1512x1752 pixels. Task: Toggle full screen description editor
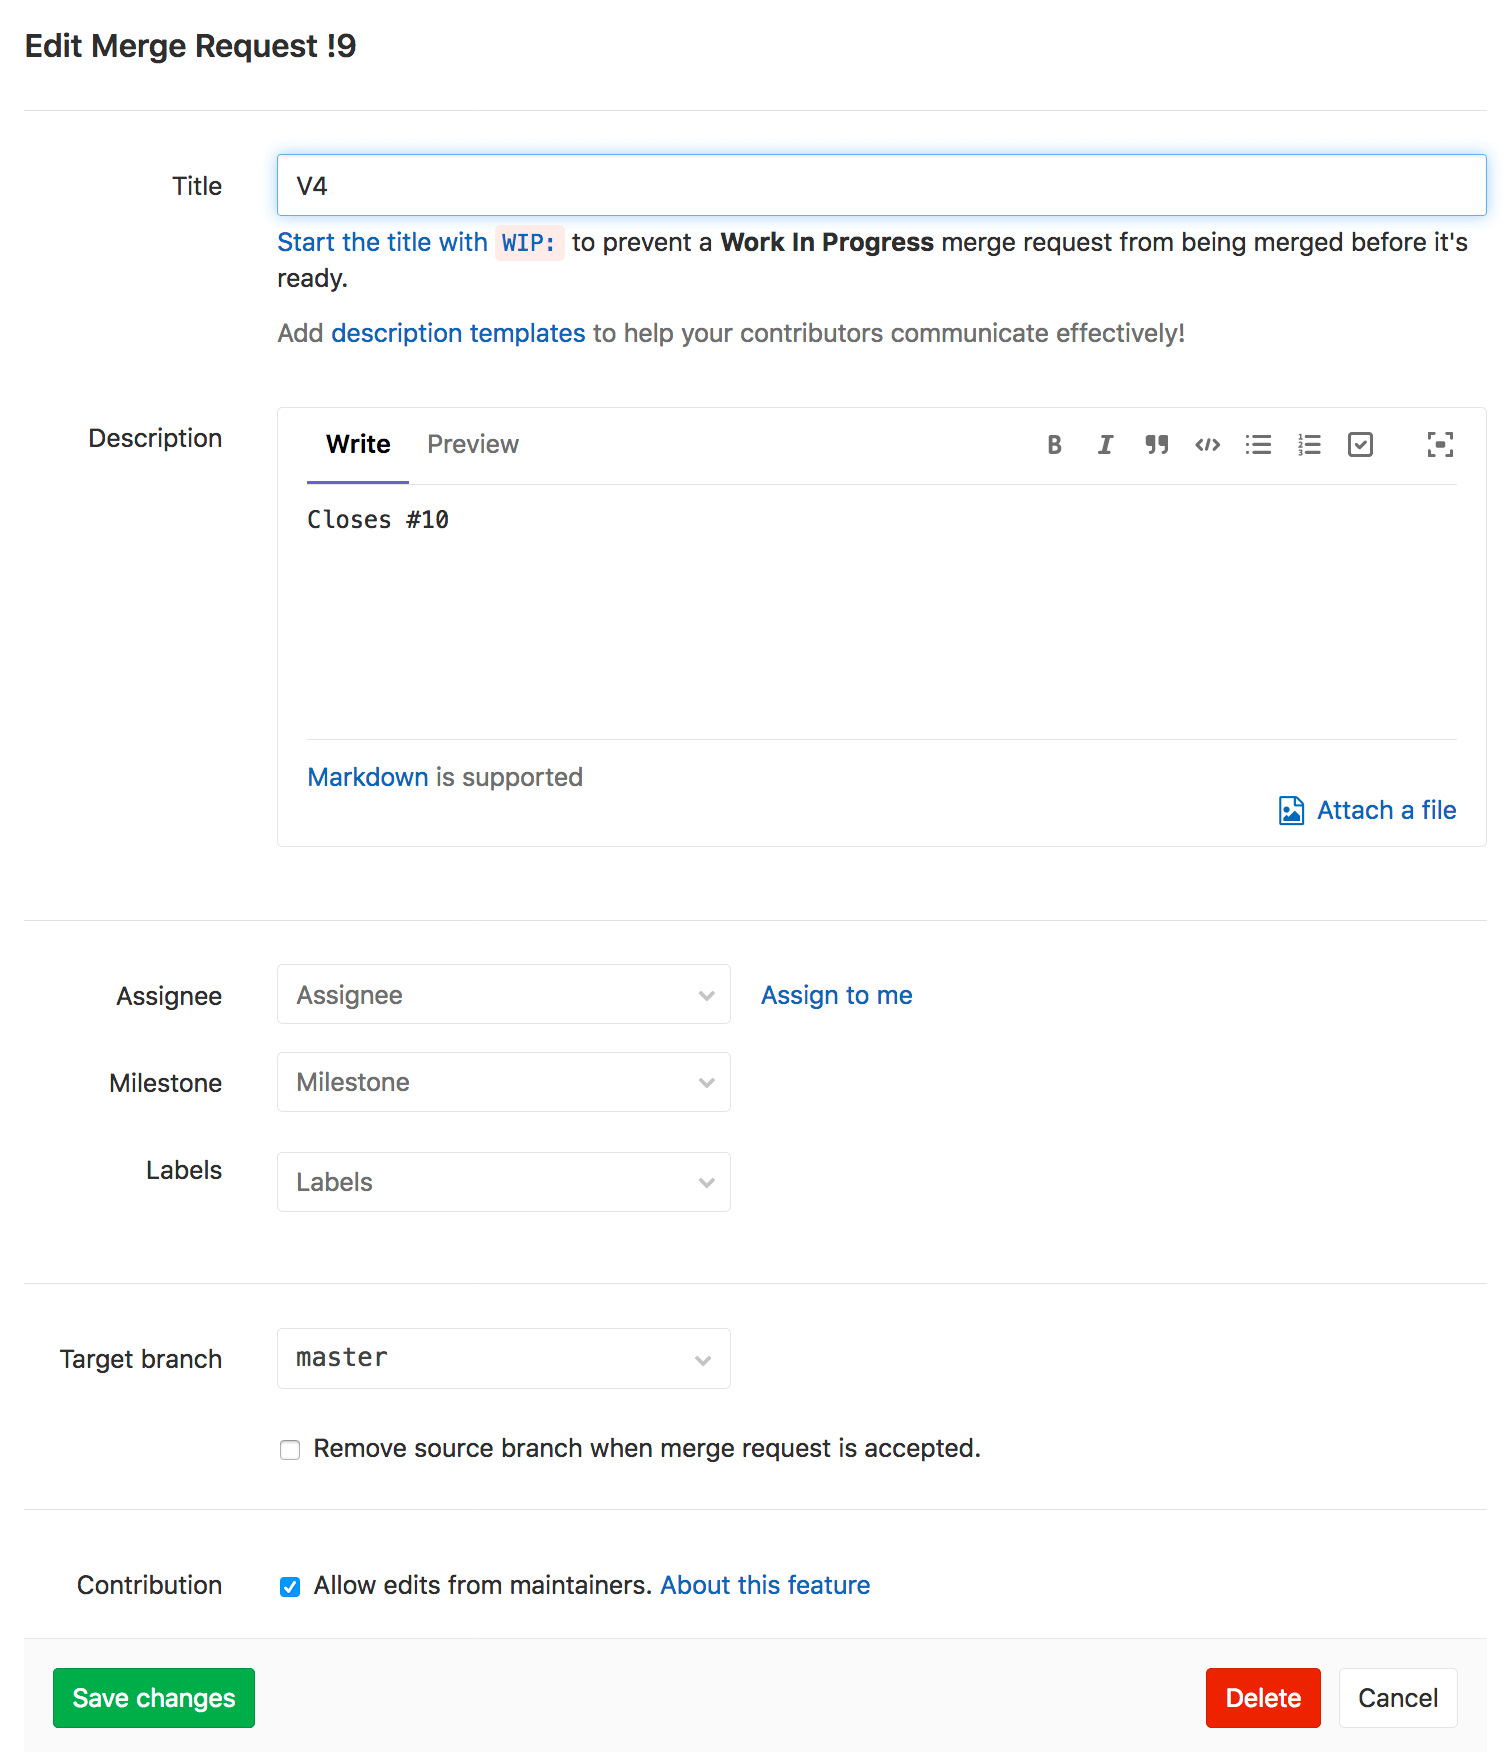pos(1440,445)
